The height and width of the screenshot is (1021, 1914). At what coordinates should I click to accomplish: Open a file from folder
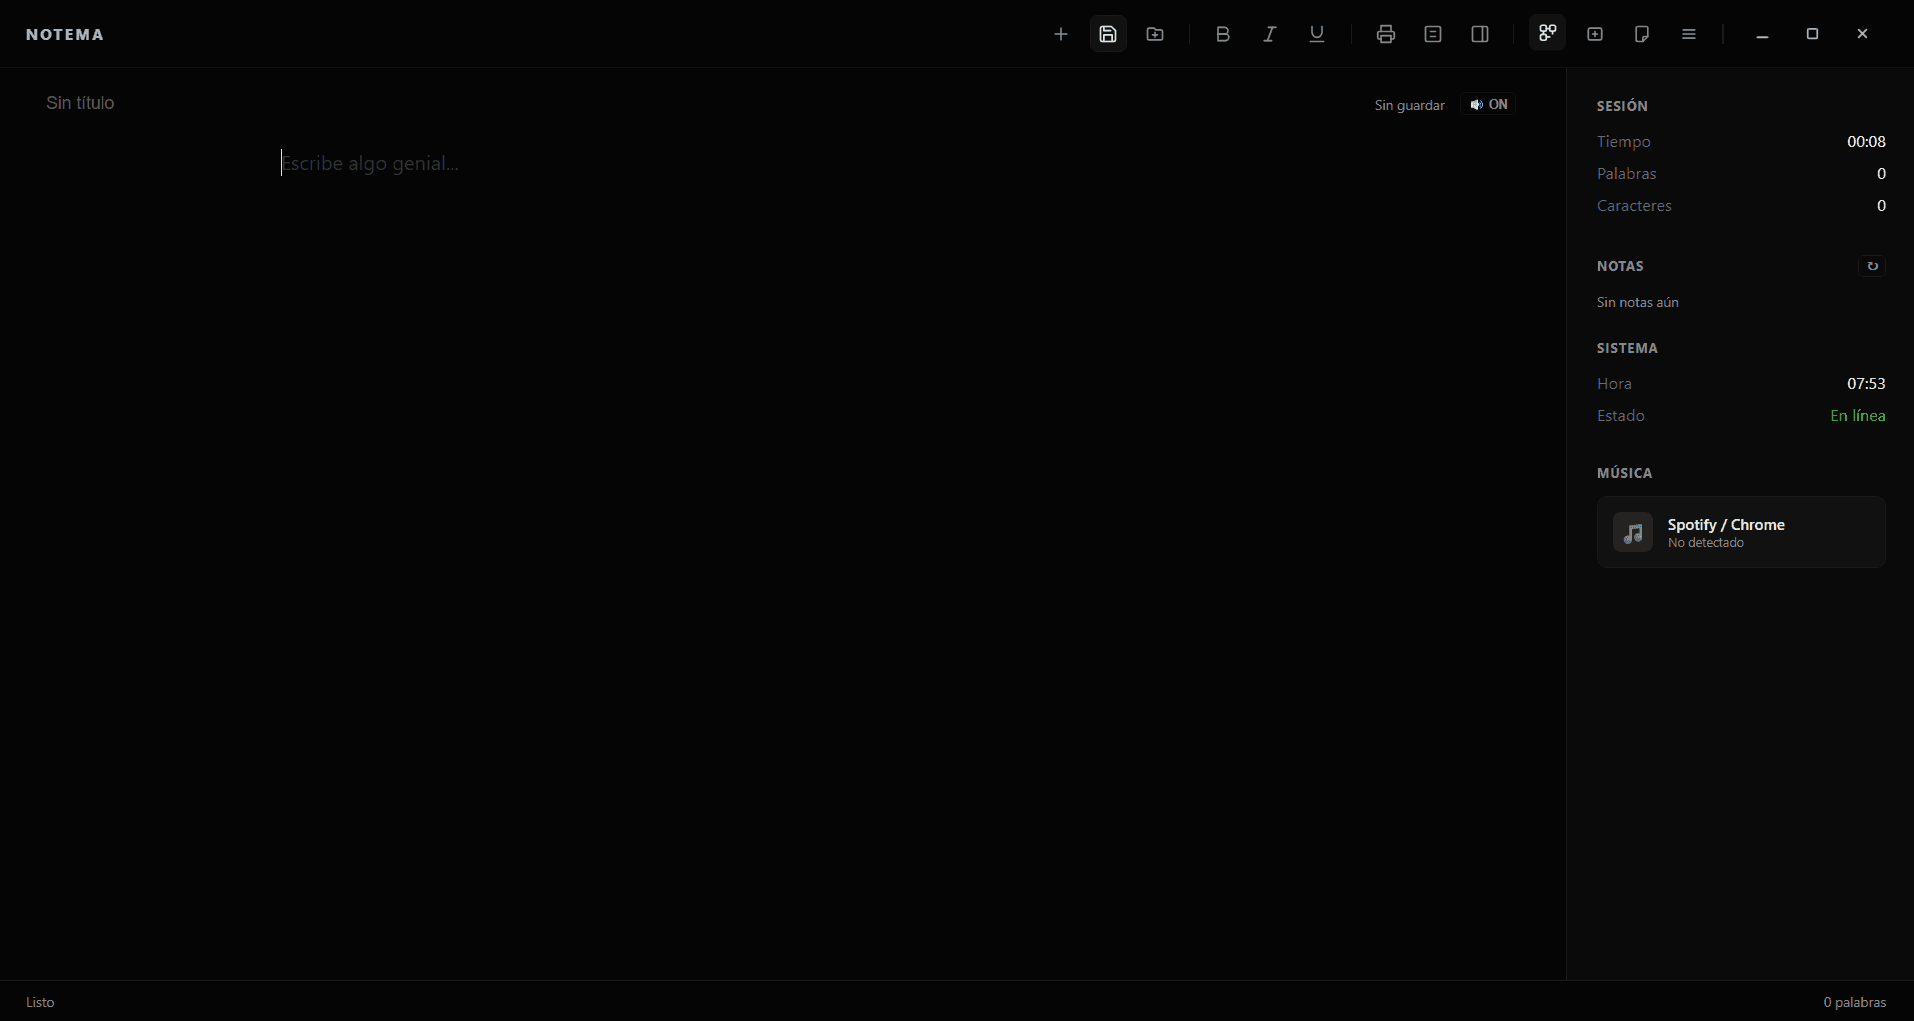click(1155, 33)
